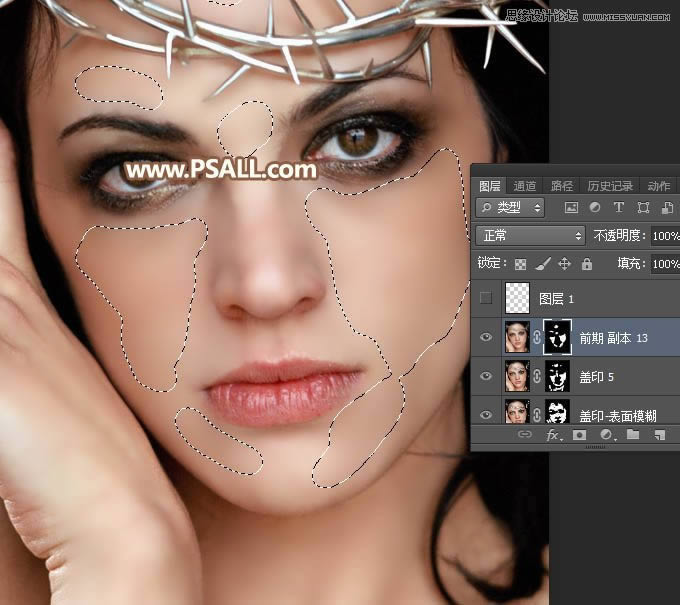680x605 pixels.
Task: Click the new group folder icon
Action: (x=633, y=436)
